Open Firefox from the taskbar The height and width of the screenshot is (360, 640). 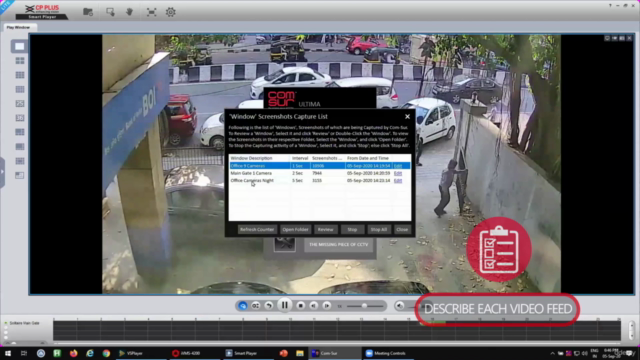pos(73,353)
